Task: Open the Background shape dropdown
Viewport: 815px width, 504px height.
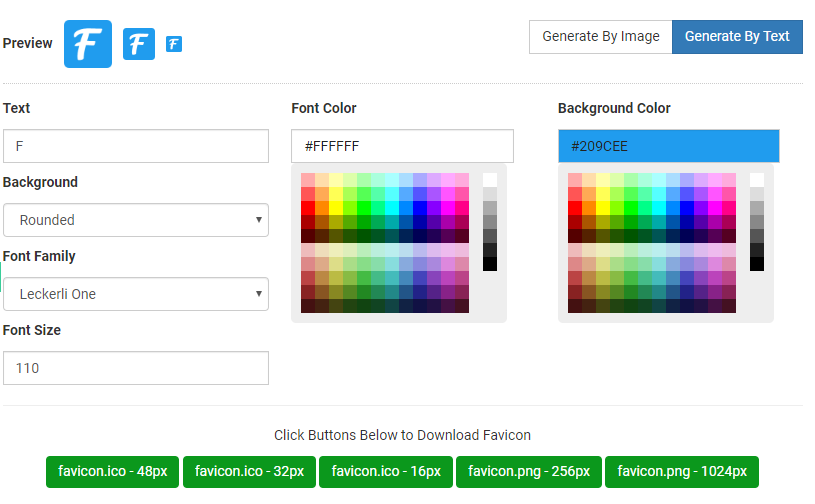Action: coord(136,220)
